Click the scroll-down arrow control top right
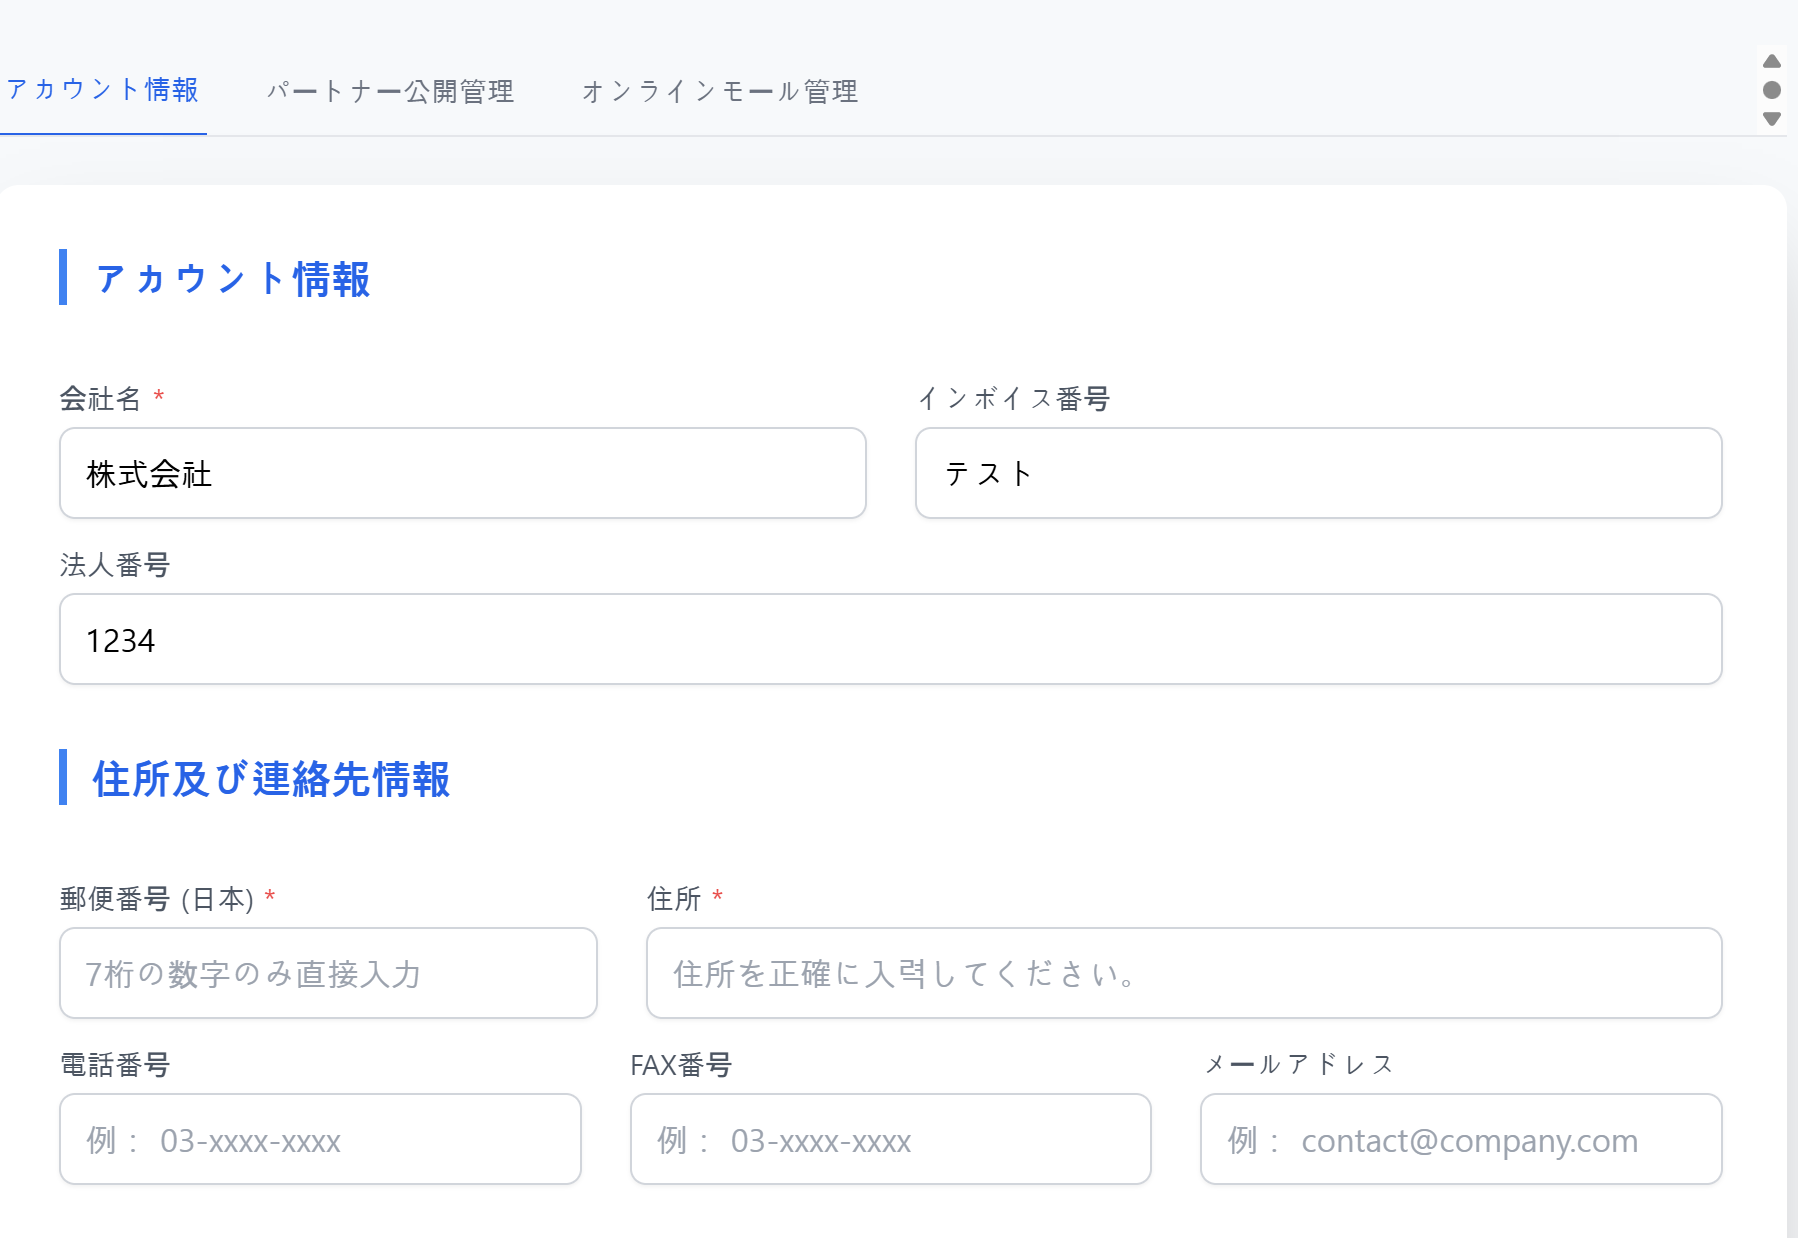This screenshot has height=1238, width=1798. click(1773, 118)
